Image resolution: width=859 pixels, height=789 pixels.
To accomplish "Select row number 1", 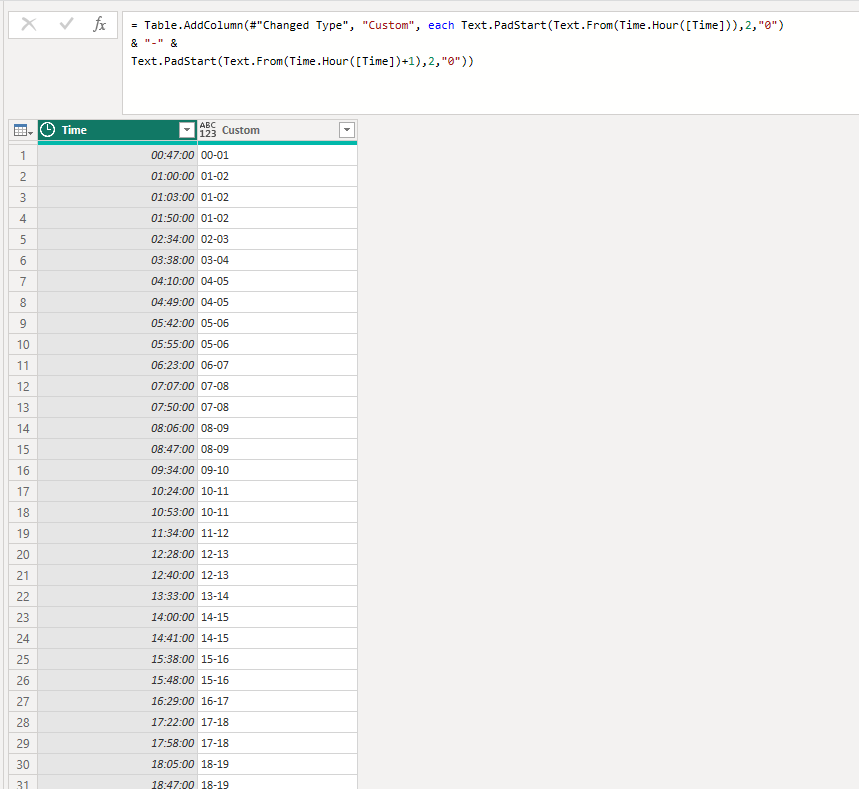I will (23, 155).
